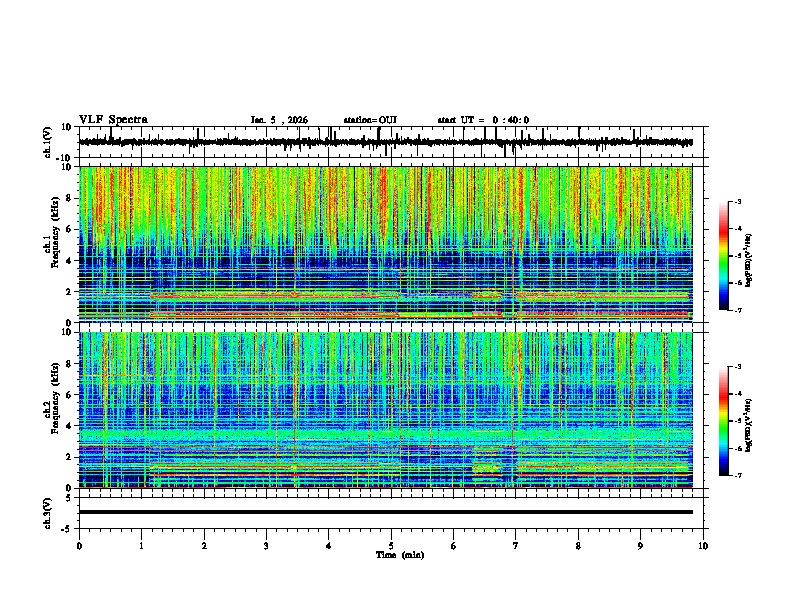Image resolution: width=792 pixels, height=612 pixels.
Task: Click the "VLF Spectra" plot title
Action: [113, 120]
